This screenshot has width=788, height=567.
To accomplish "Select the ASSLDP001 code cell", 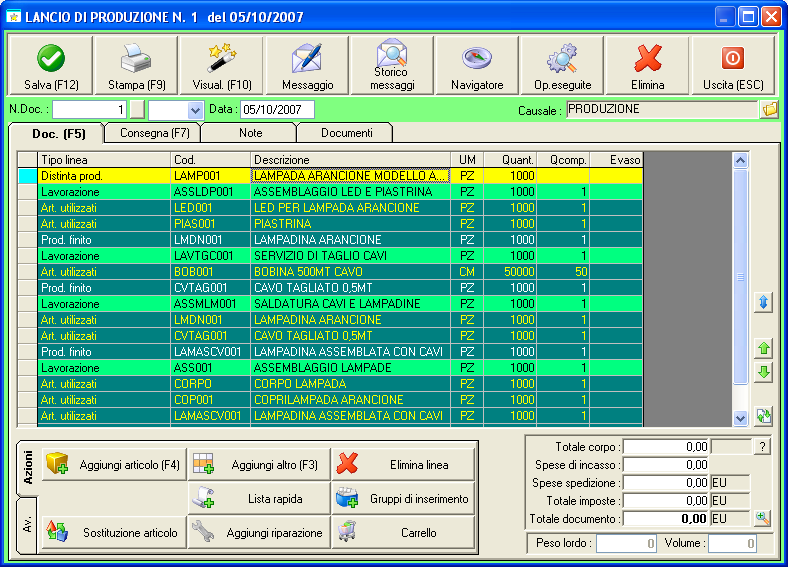I will [210, 192].
